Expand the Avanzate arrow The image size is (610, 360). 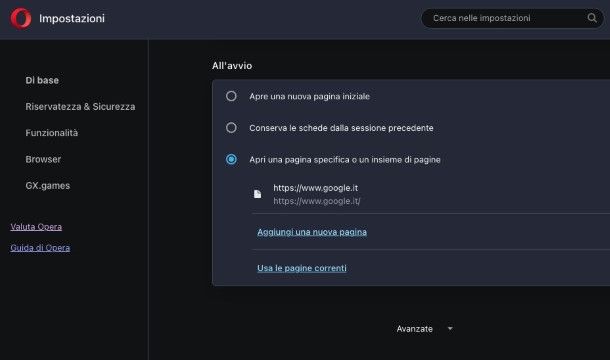click(x=450, y=328)
